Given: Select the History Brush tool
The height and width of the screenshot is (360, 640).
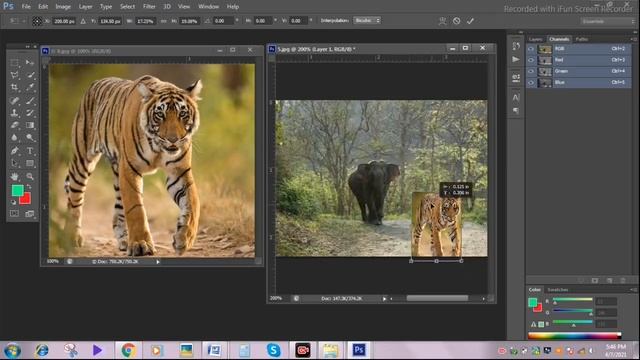Looking at the screenshot, I should 30,113.
